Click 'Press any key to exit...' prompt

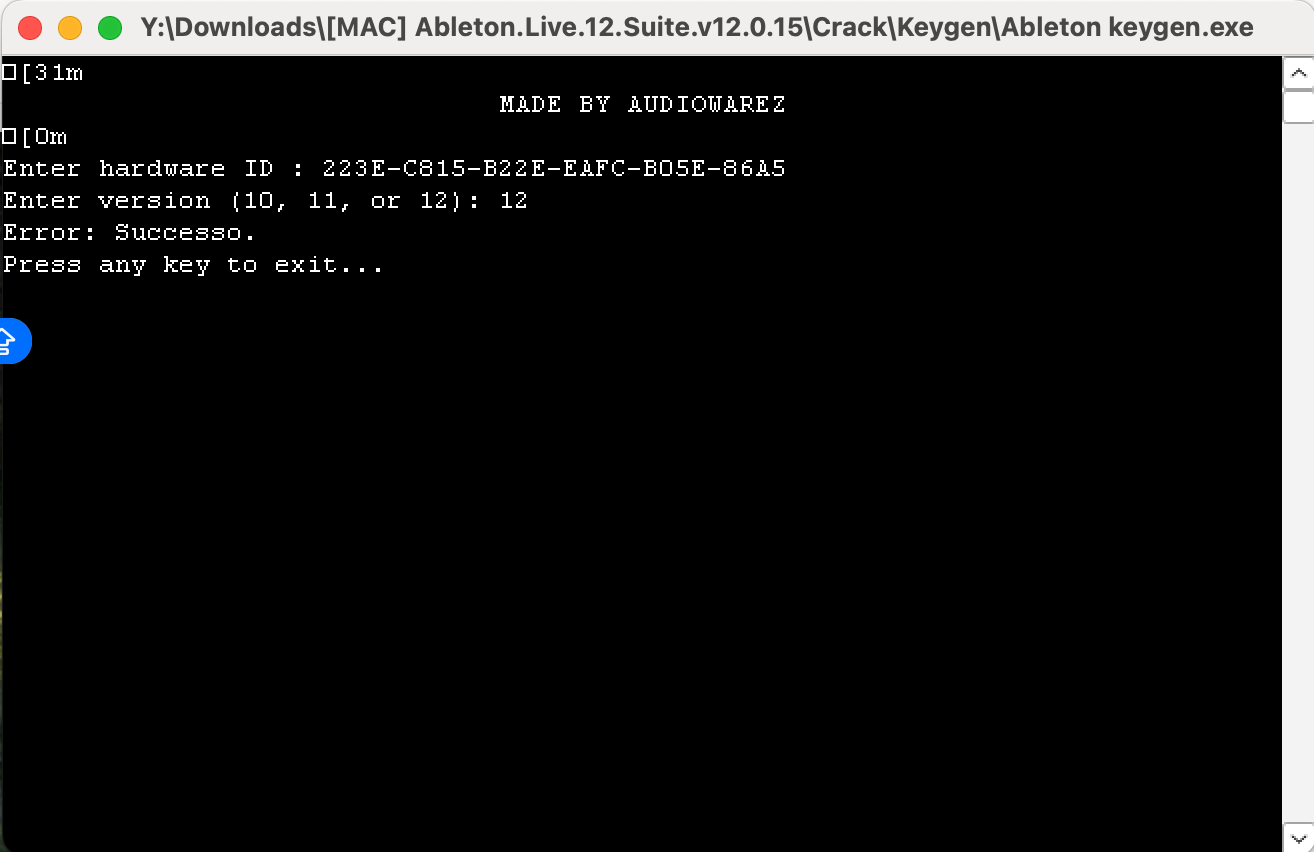coord(193,265)
